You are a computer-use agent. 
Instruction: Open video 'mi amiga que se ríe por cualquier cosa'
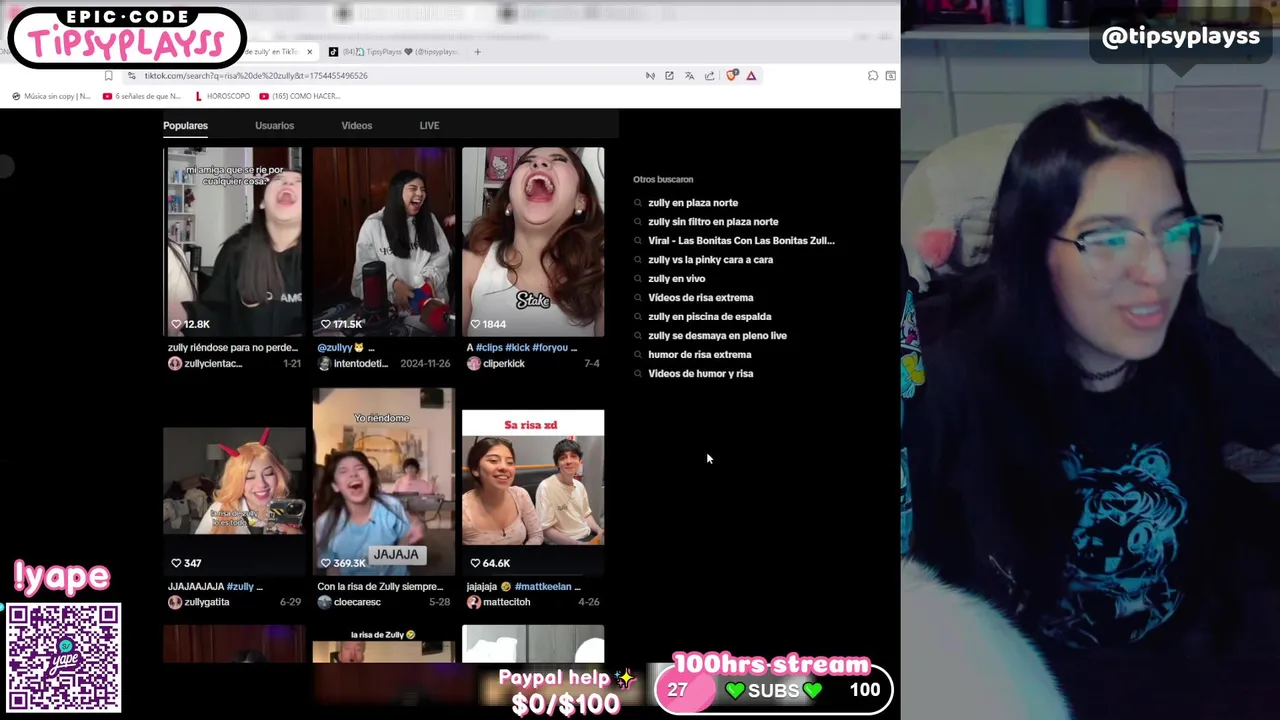pos(234,241)
